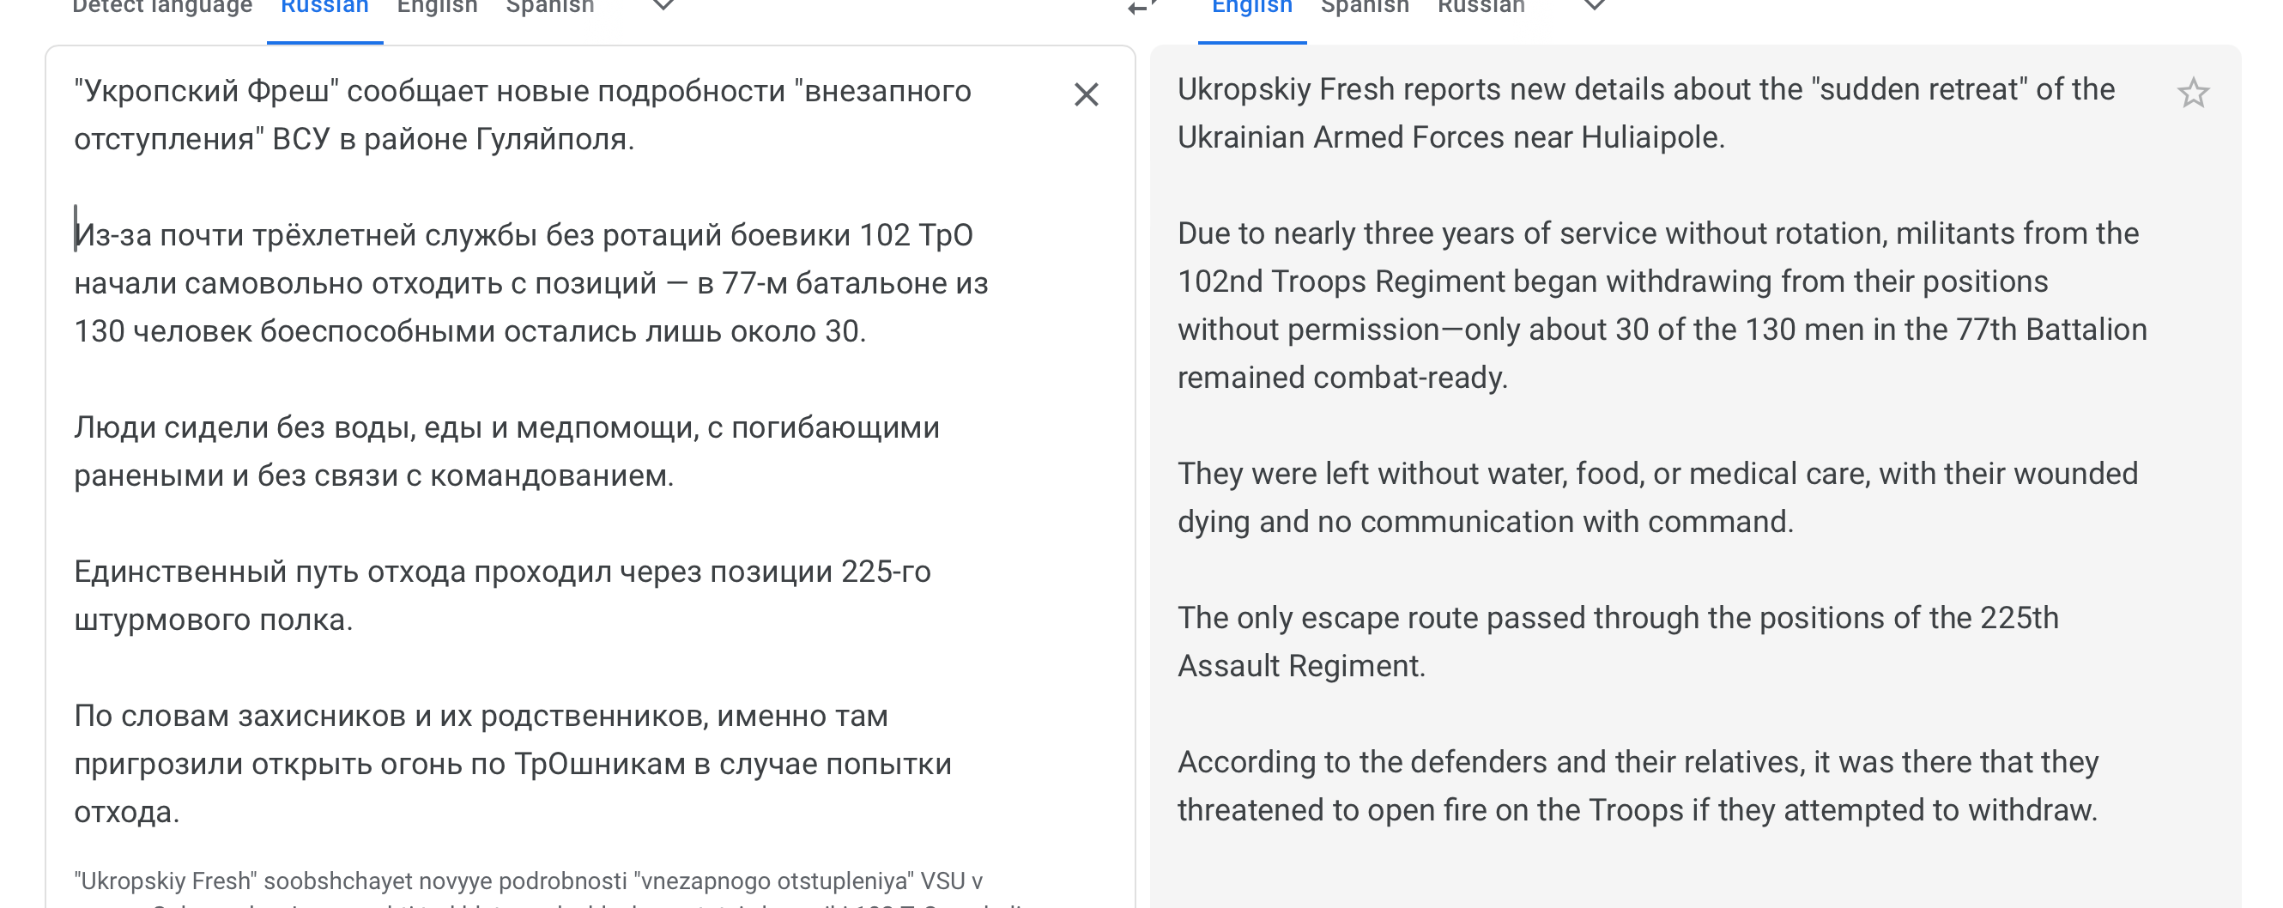This screenshot has width=2283, height=908.
Task: Select the English target language tab
Action: (x=1252, y=7)
